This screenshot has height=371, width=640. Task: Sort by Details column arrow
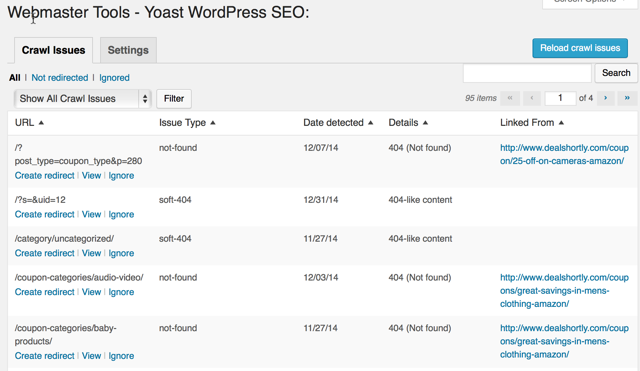click(425, 123)
